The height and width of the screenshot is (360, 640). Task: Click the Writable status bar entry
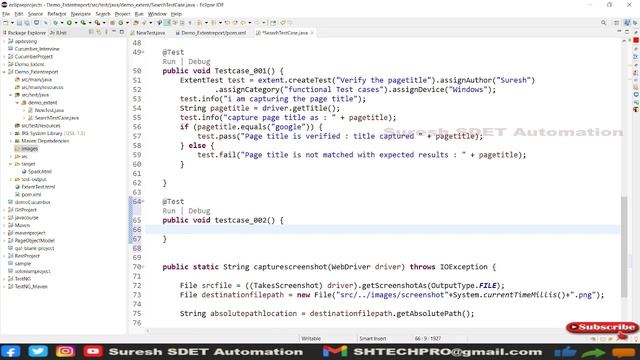click(x=311, y=338)
